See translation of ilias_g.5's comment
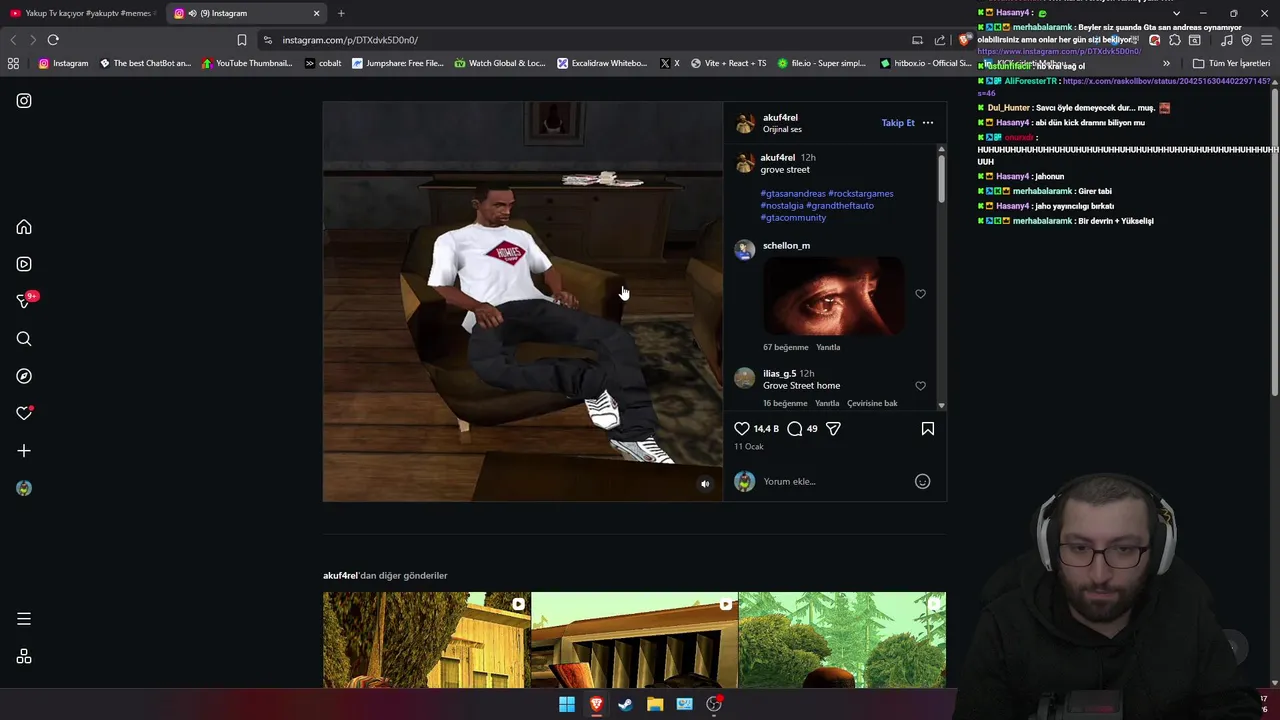 (x=872, y=404)
